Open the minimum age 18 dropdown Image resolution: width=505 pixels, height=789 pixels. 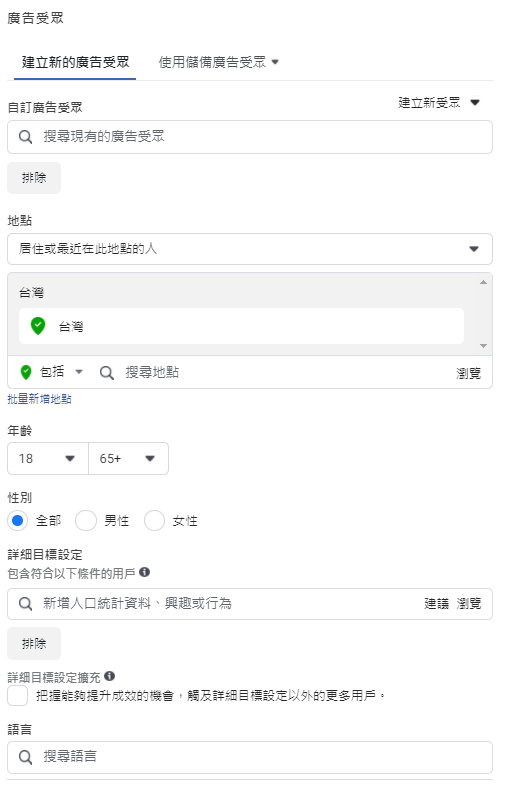(48, 458)
